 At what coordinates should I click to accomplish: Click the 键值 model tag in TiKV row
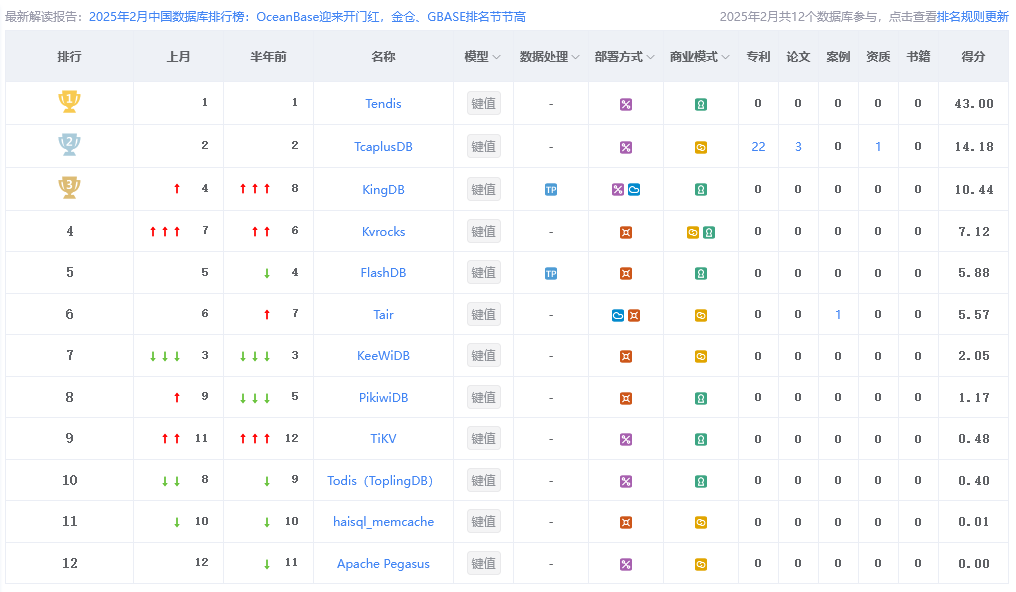coord(483,439)
